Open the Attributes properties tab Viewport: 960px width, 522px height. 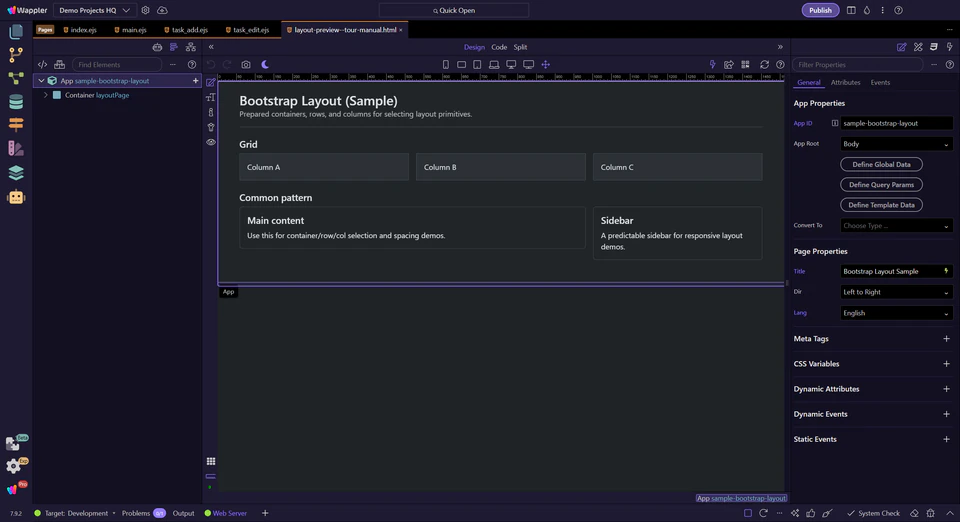click(x=846, y=83)
